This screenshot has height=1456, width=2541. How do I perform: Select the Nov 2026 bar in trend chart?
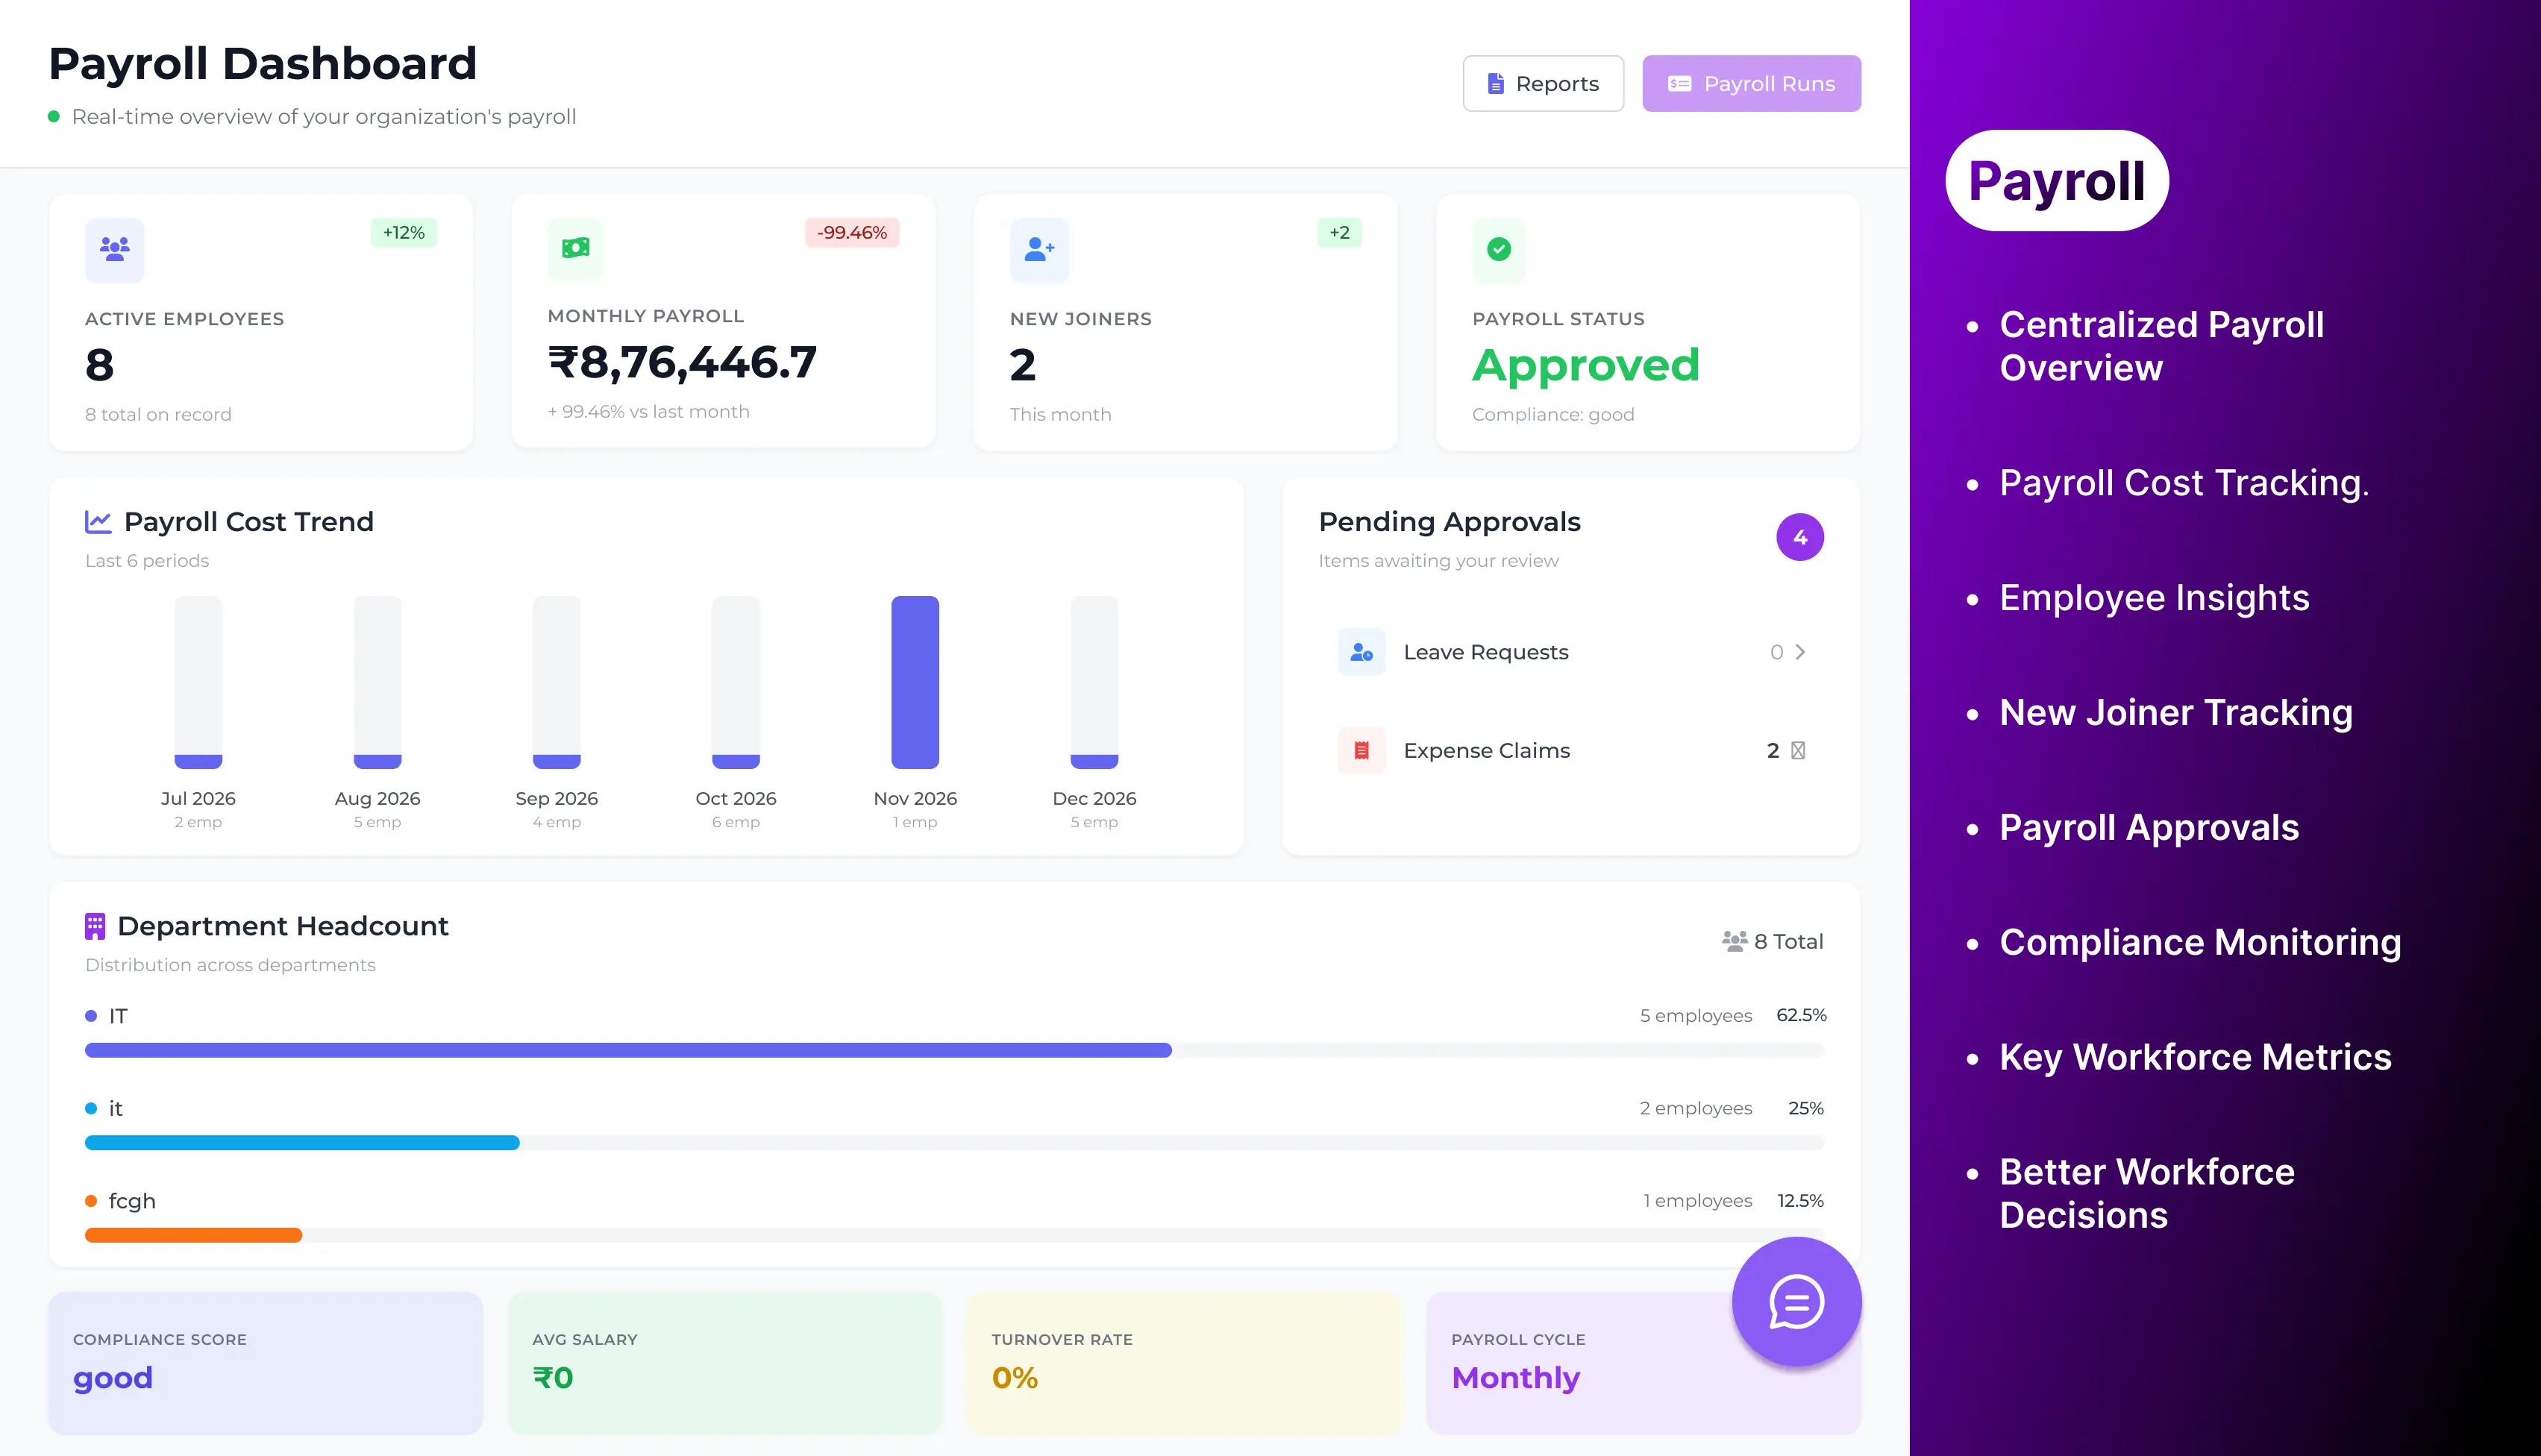(915, 682)
